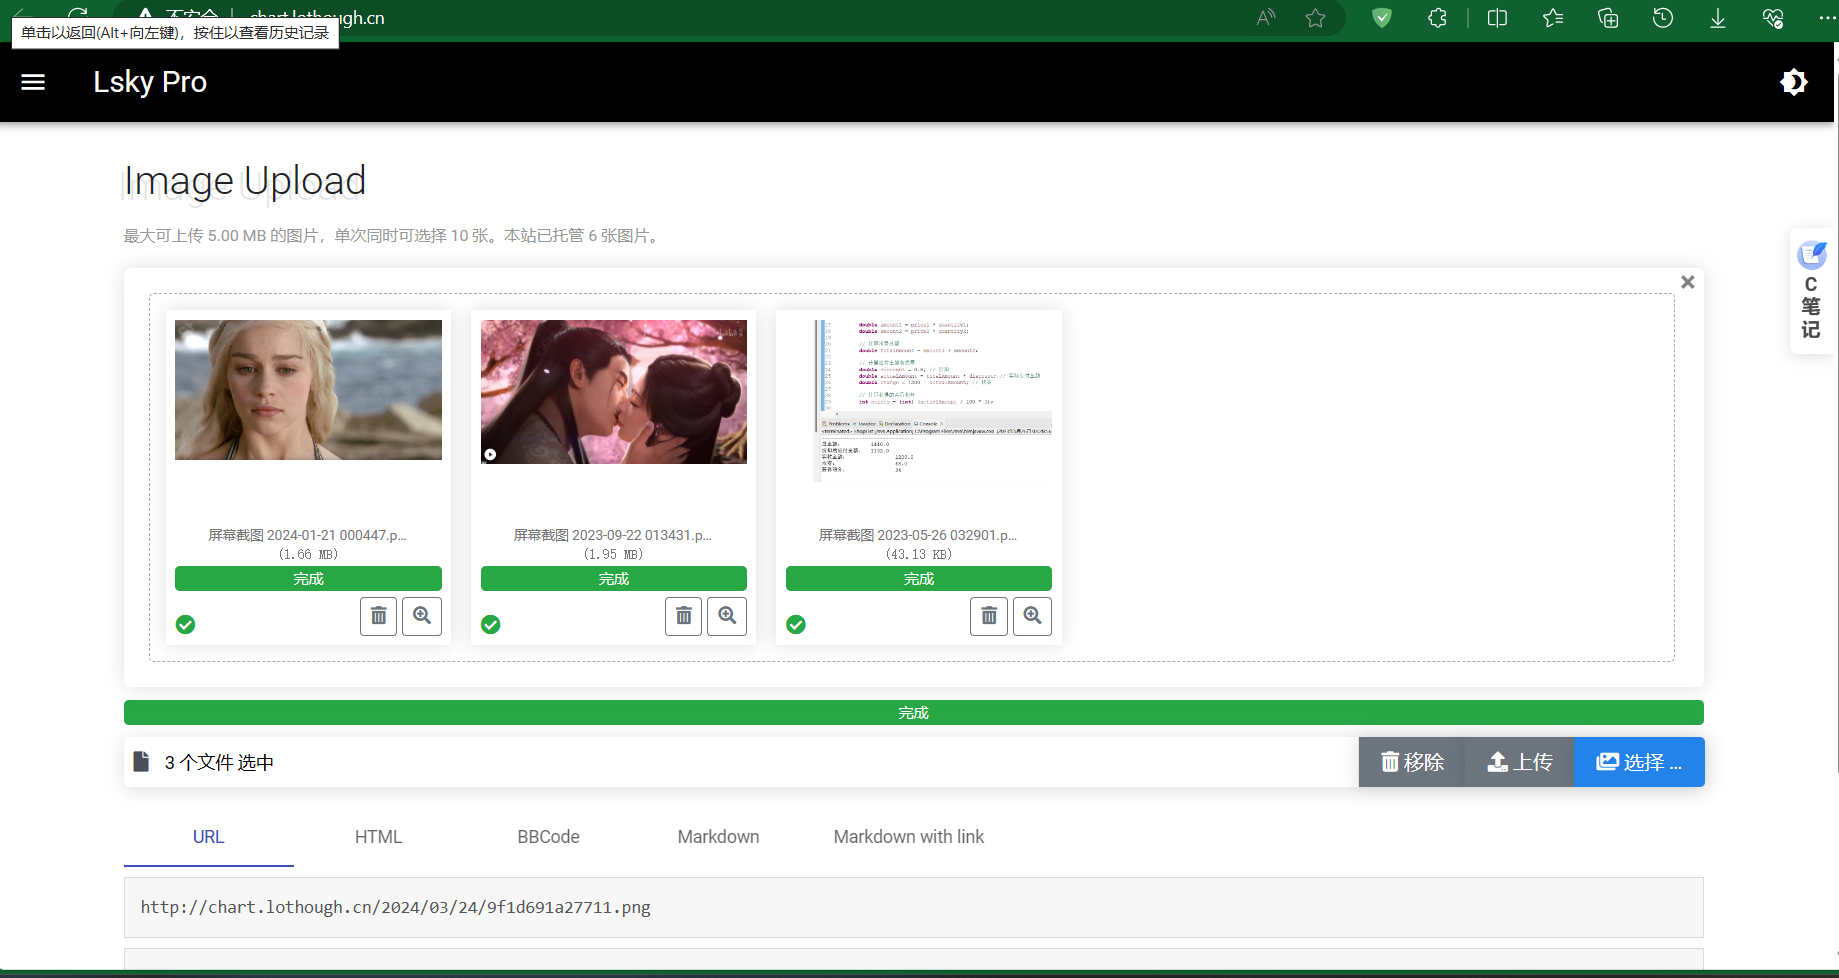Open the browser Downloads icon
The height and width of the screenshot is (978, 1839).
coord(1718,17)
